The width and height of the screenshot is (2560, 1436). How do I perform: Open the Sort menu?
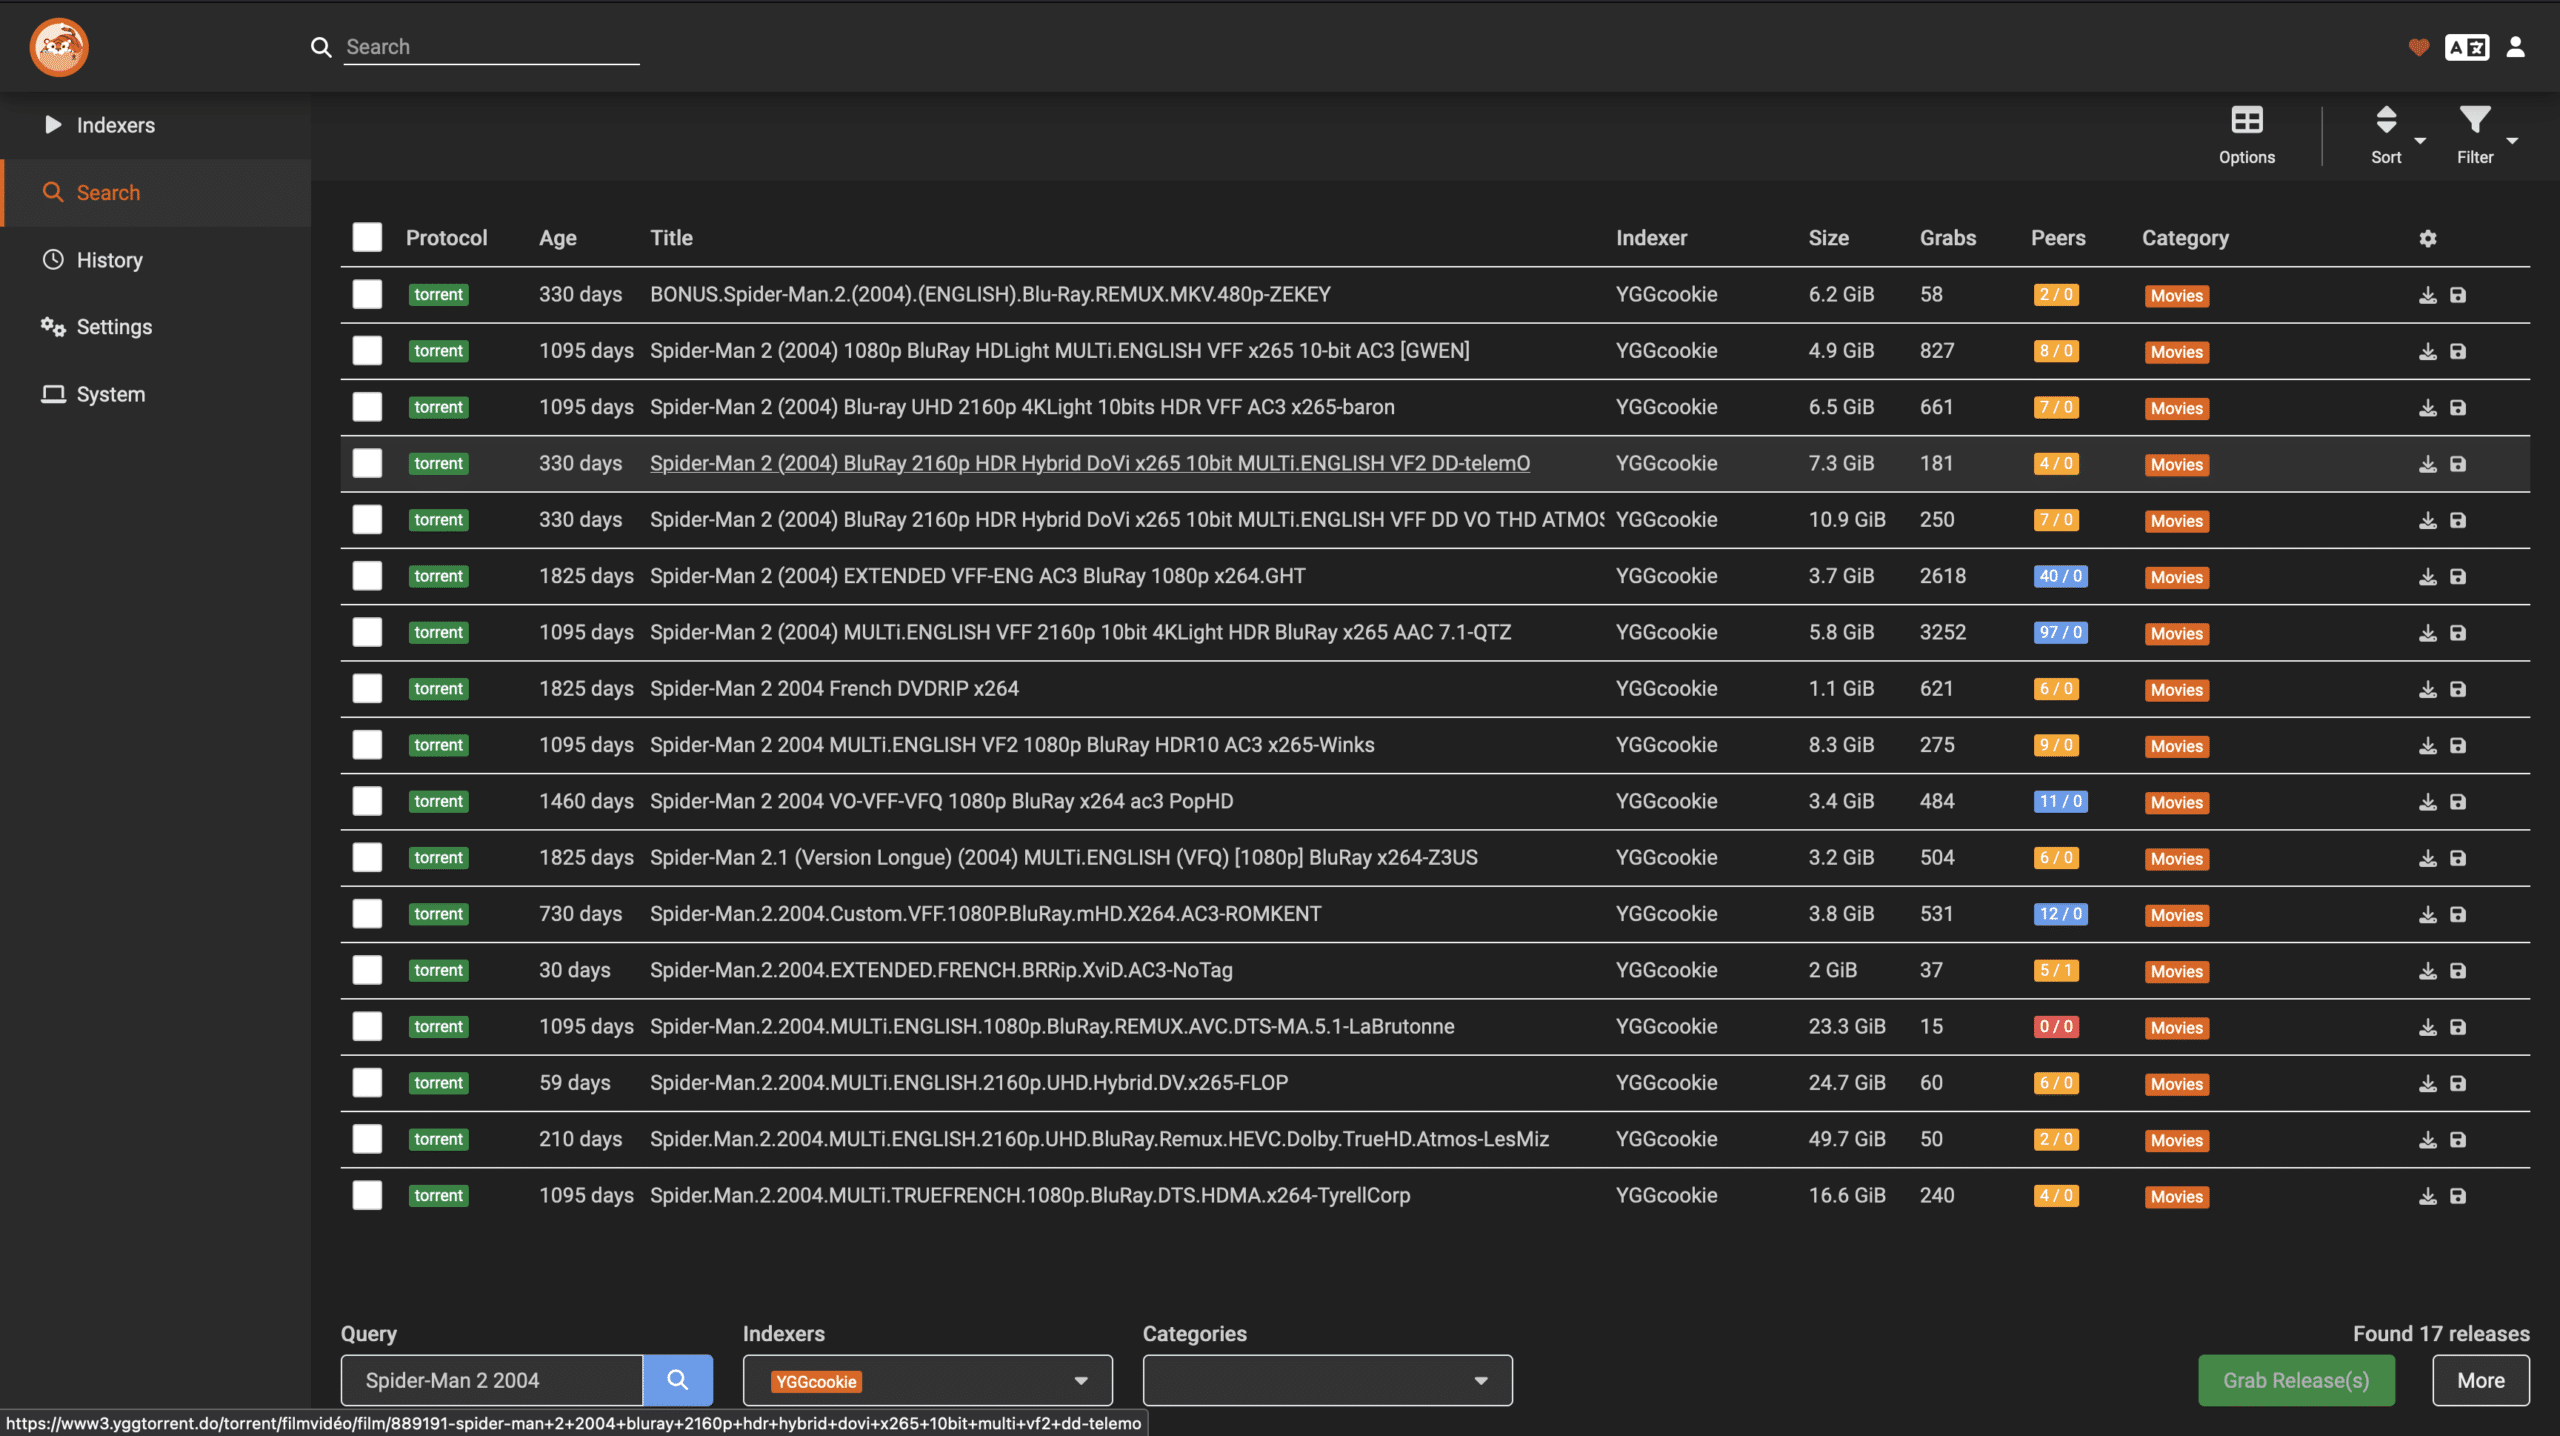(x=2387, y=136)
